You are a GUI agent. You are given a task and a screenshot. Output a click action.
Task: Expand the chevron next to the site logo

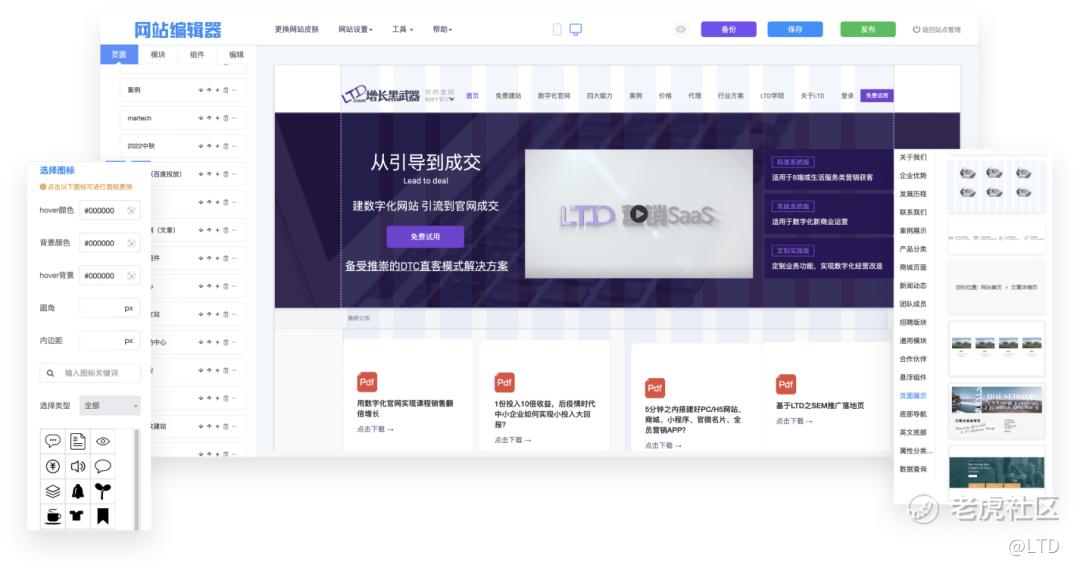tap(452, 99)
